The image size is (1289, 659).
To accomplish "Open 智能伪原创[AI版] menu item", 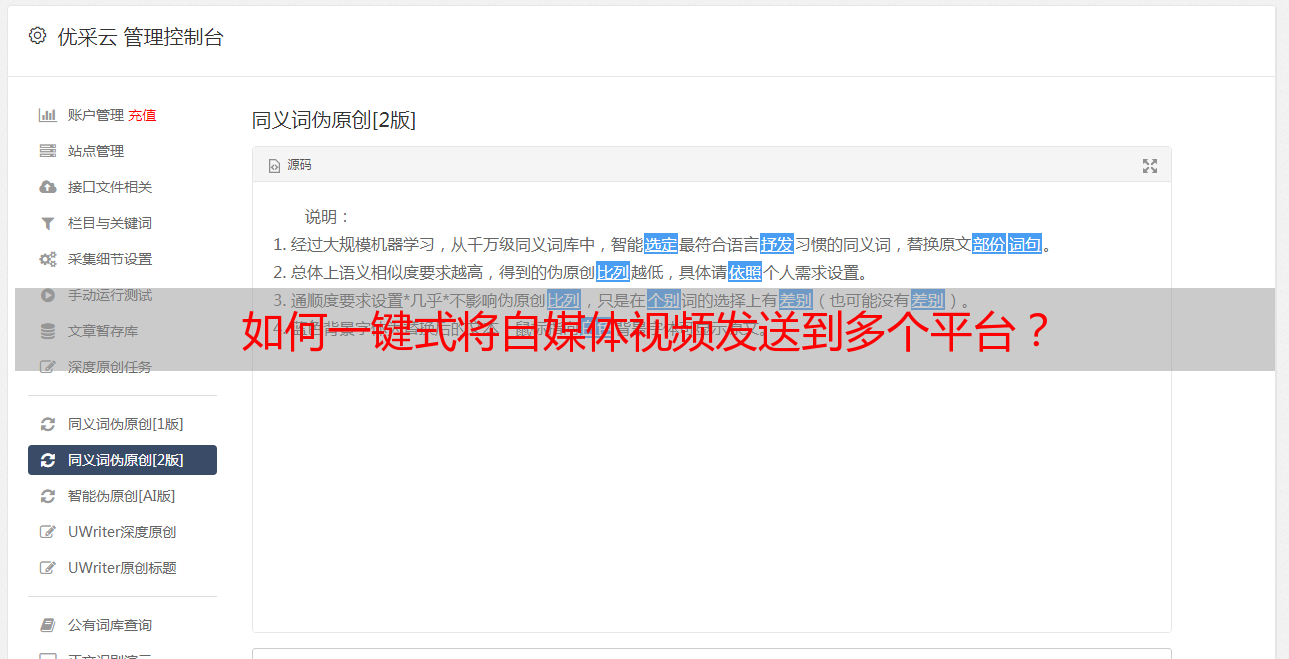I will pos(122,496).
